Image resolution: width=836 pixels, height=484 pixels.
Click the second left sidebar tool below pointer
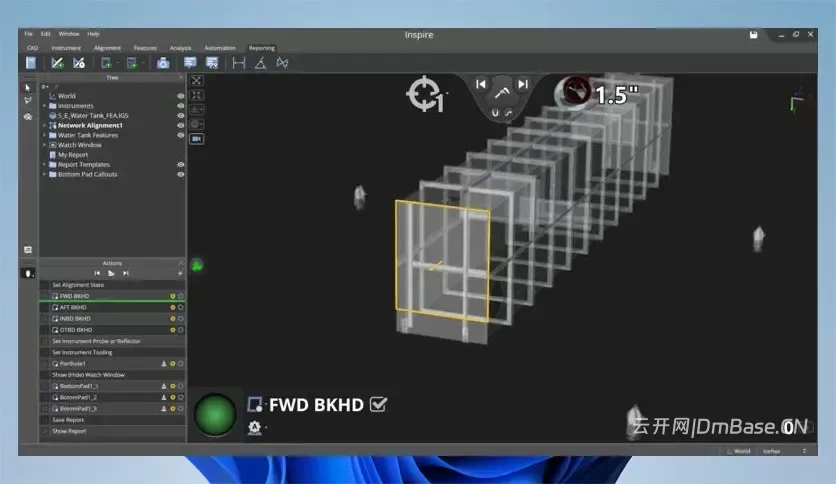coord(28,101)
